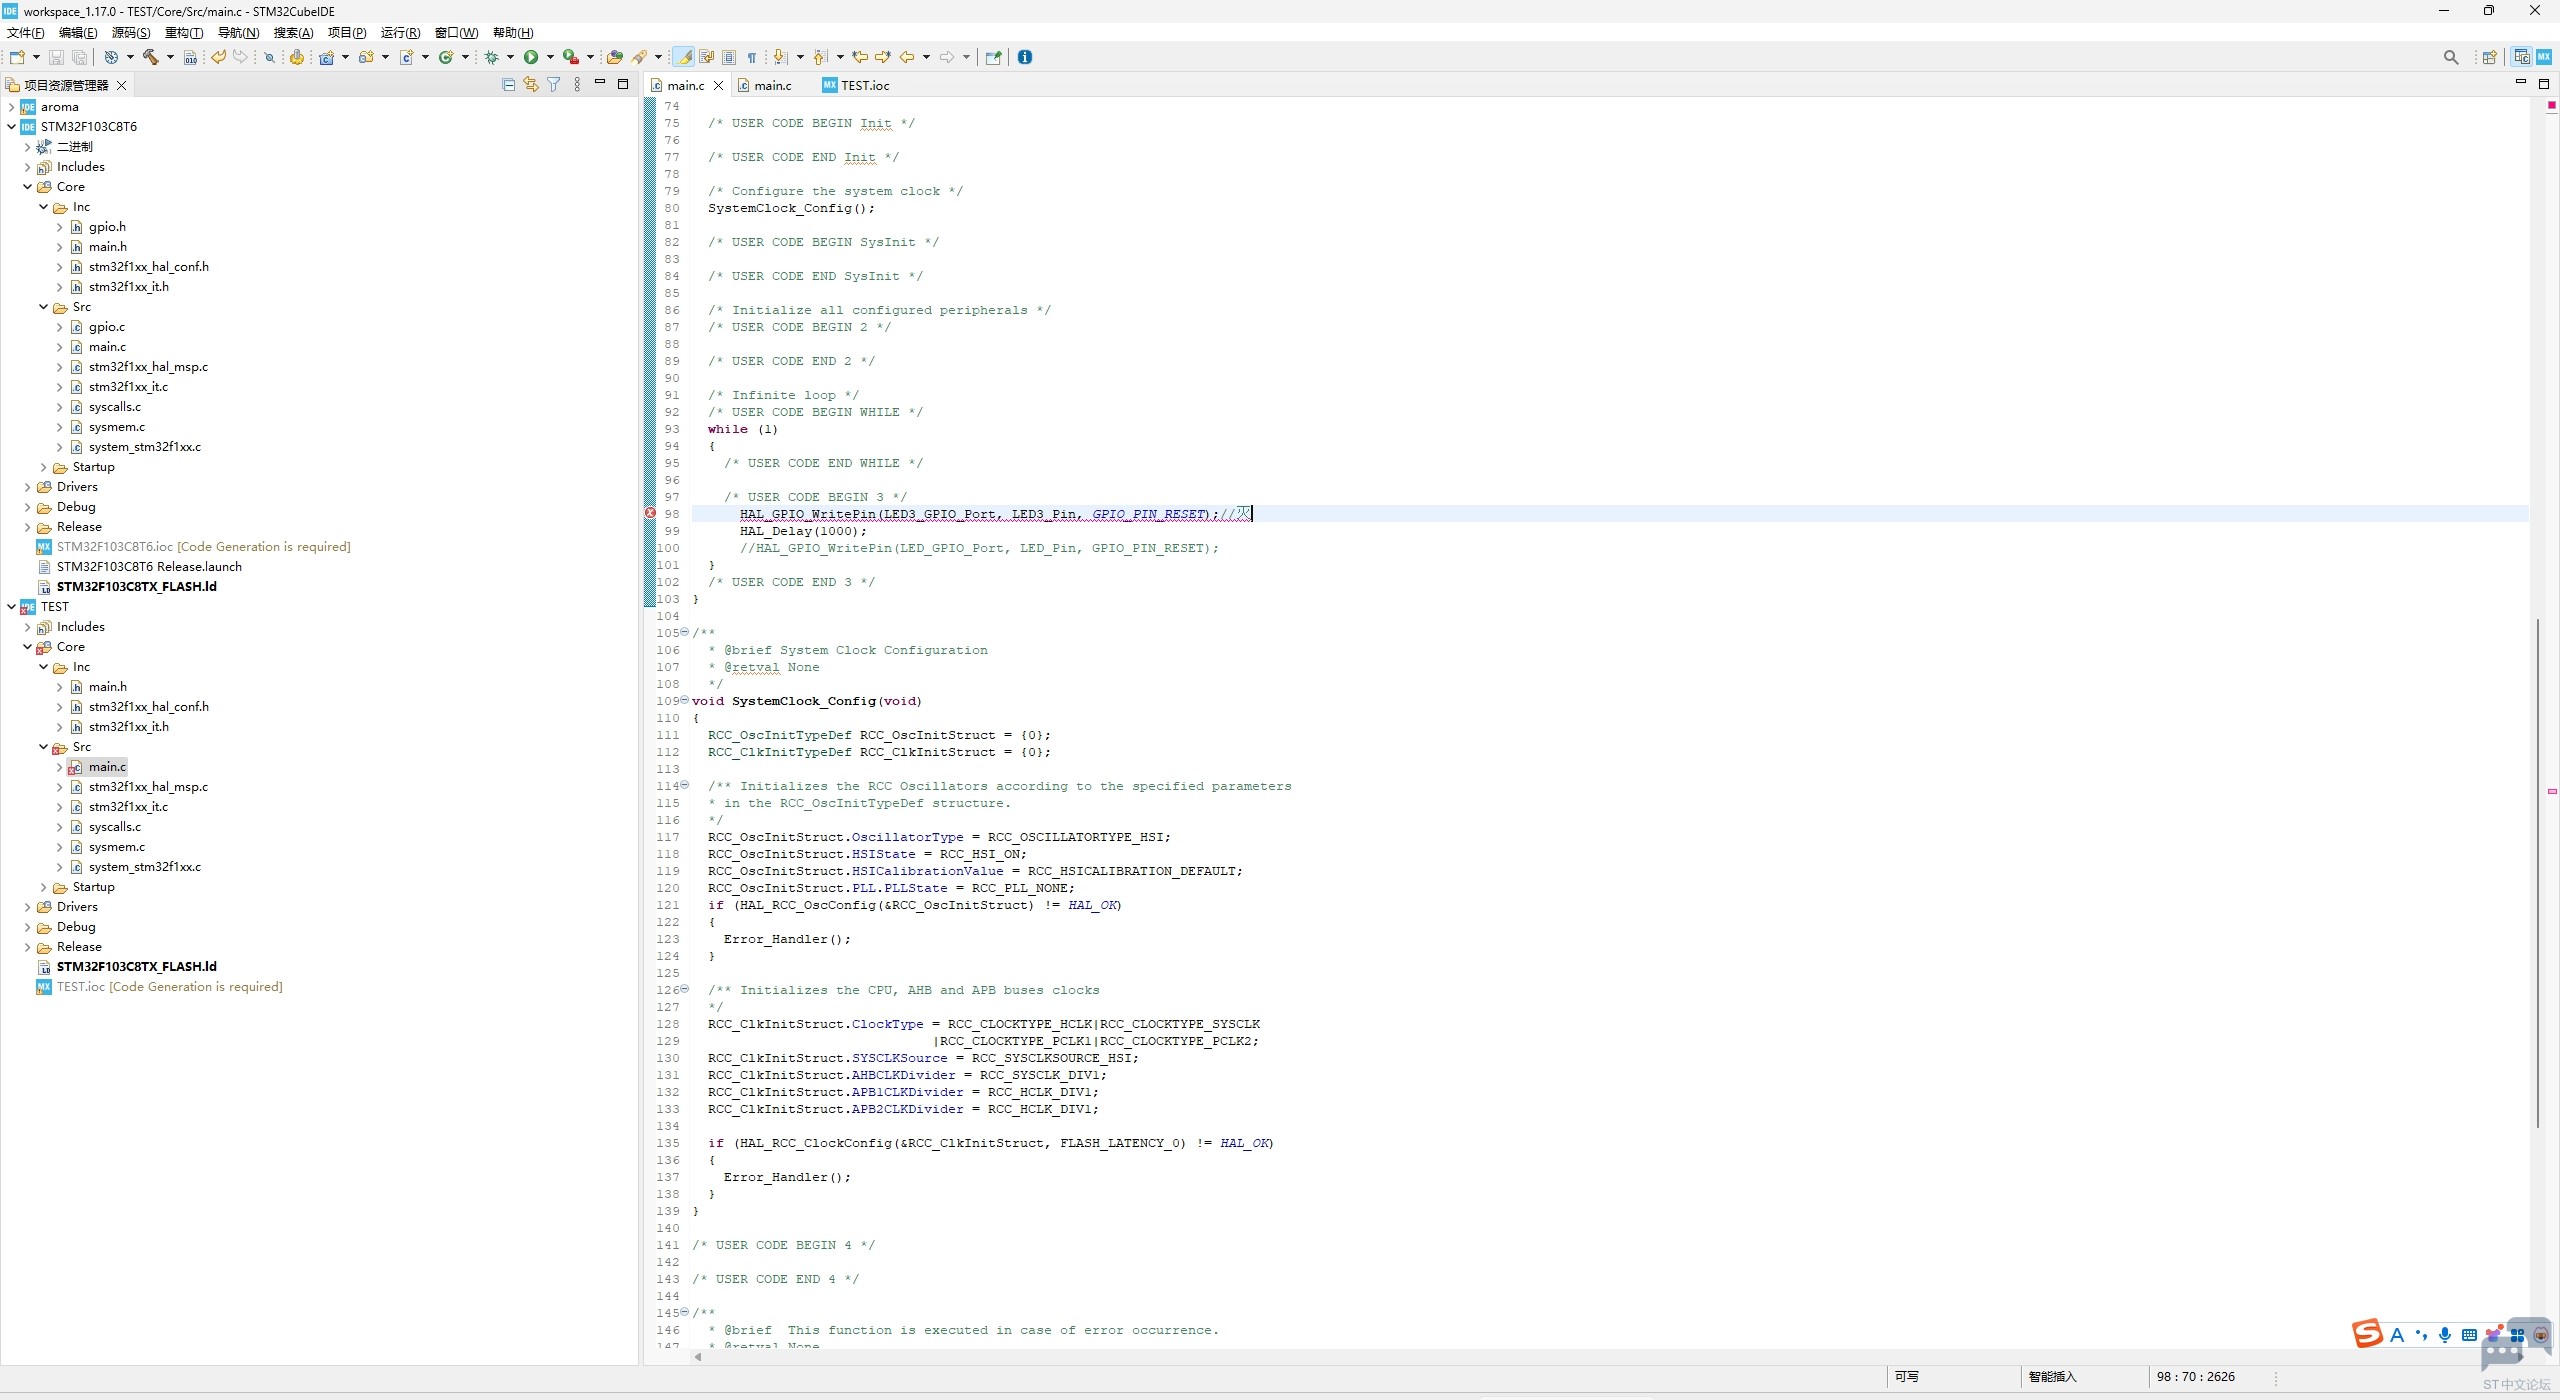Click the Open Element folder icon

tap(615, 57)
